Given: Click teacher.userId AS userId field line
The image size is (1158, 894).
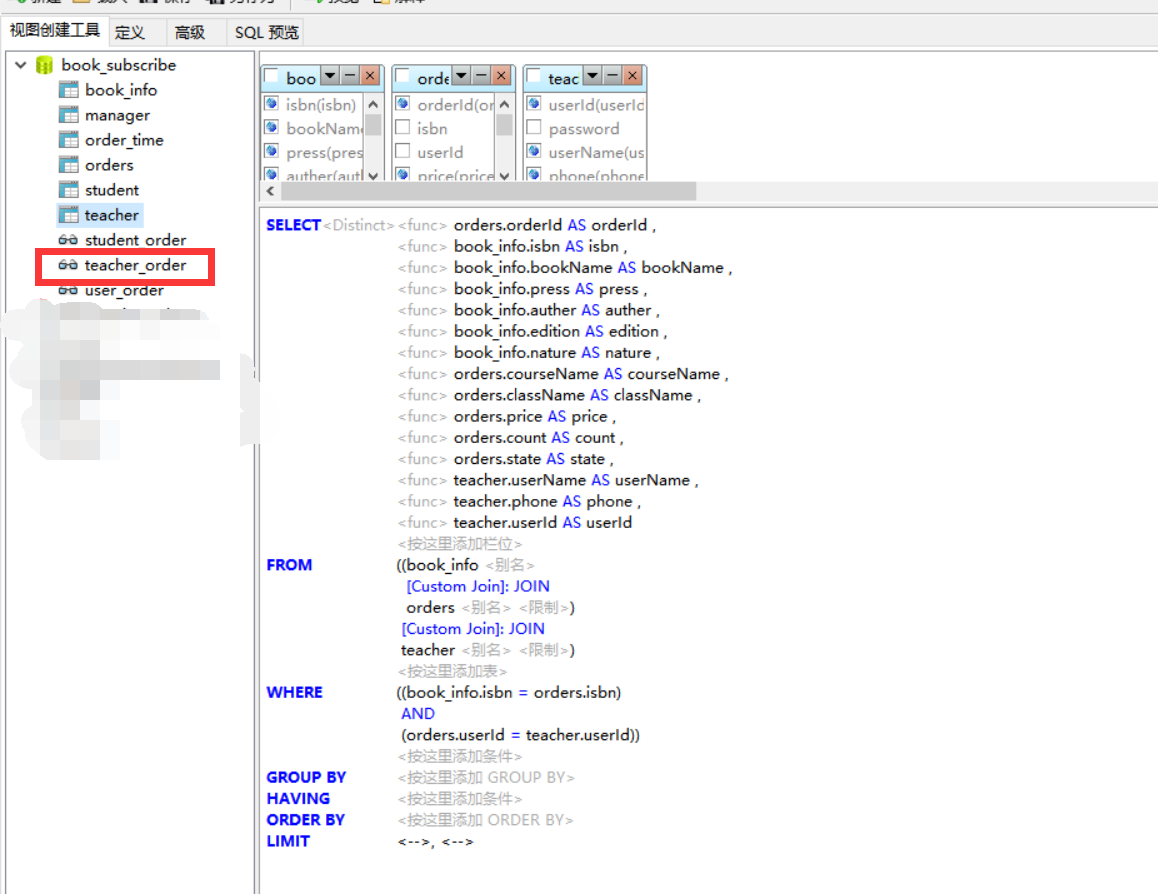Looking at the screenshot, I should coord(543,523).
